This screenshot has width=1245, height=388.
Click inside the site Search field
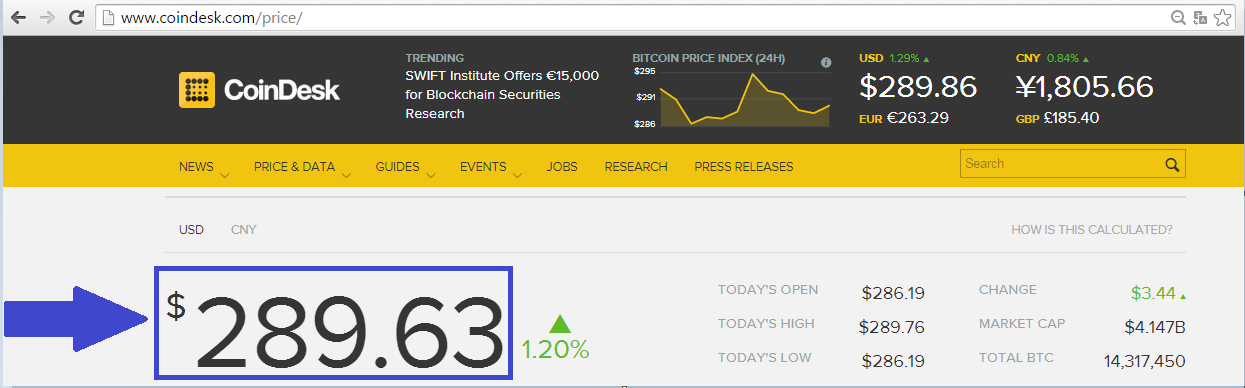(x=1060, y=164)
